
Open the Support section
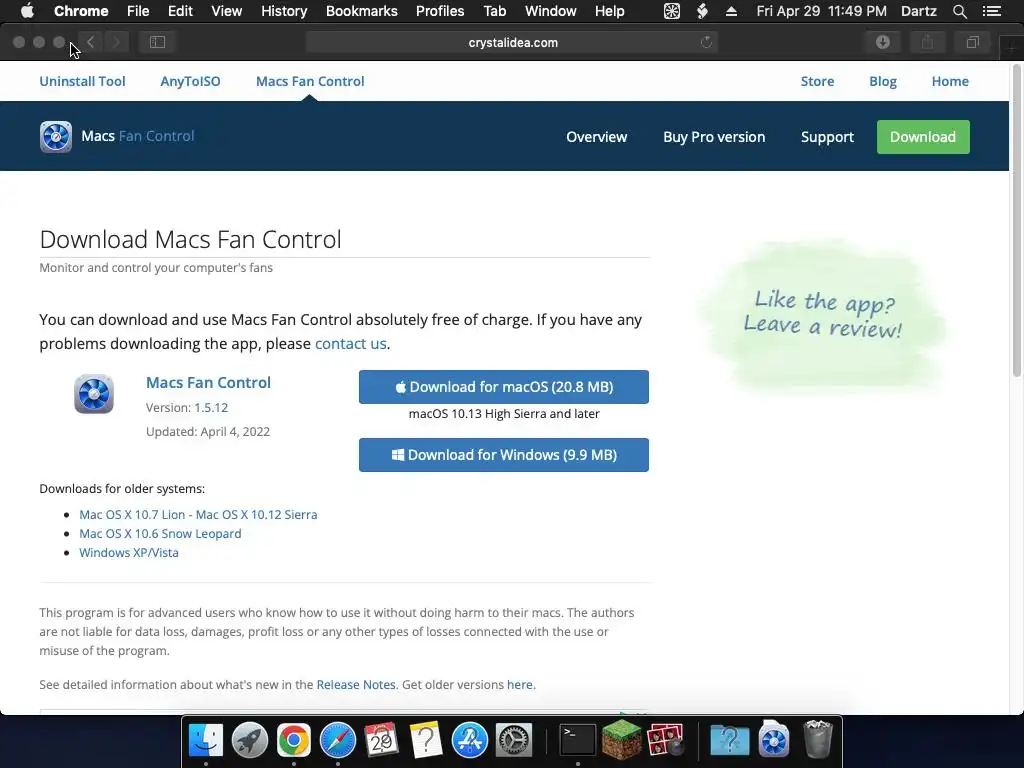827,136
